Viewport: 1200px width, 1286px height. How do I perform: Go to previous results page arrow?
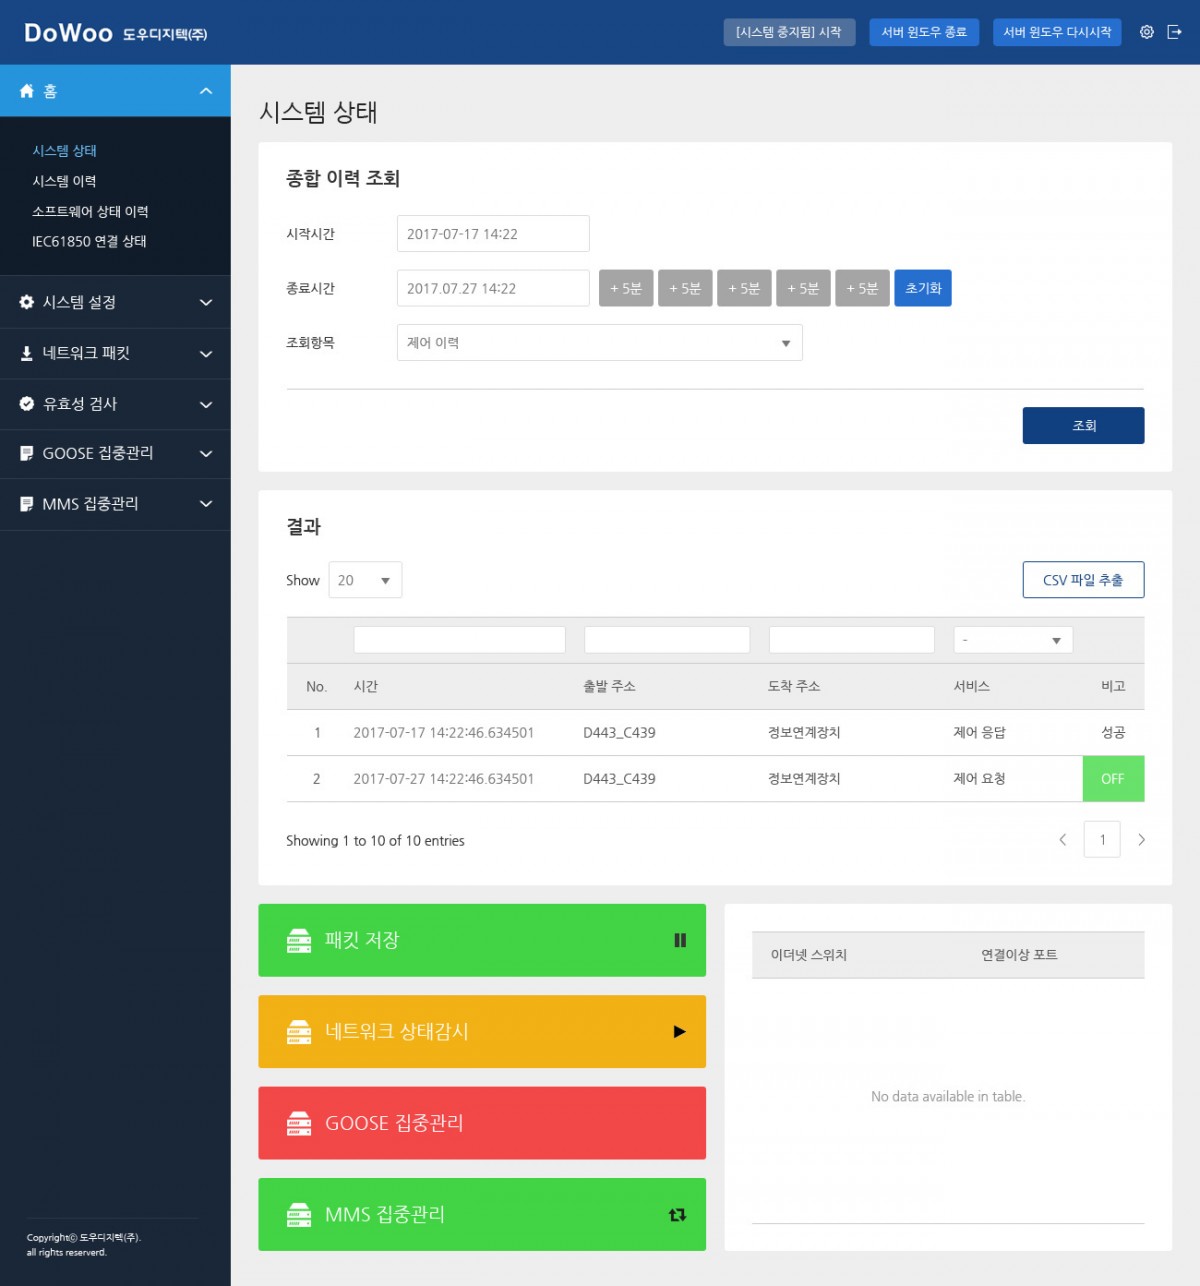[x=1062, y=840]
